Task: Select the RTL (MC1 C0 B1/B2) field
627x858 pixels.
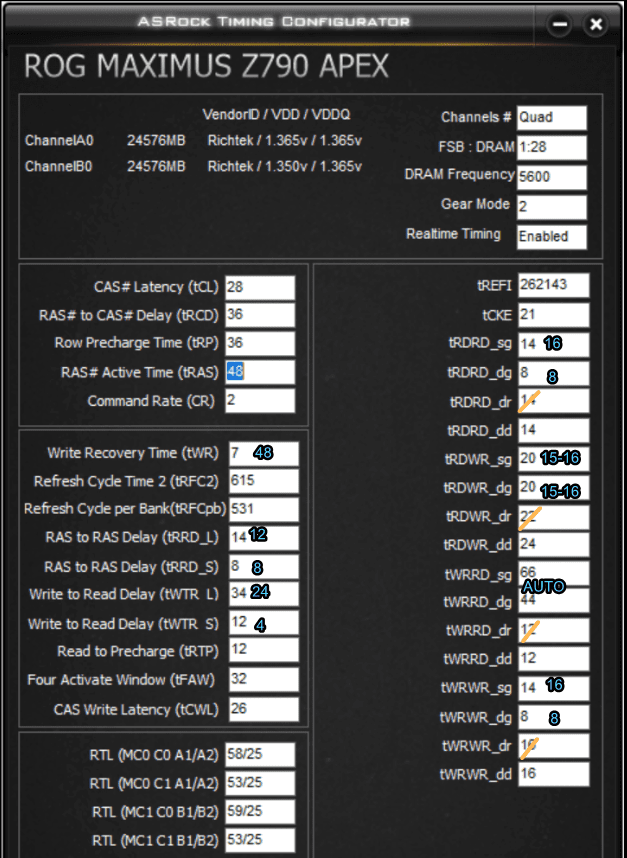Action: (260, 811)
